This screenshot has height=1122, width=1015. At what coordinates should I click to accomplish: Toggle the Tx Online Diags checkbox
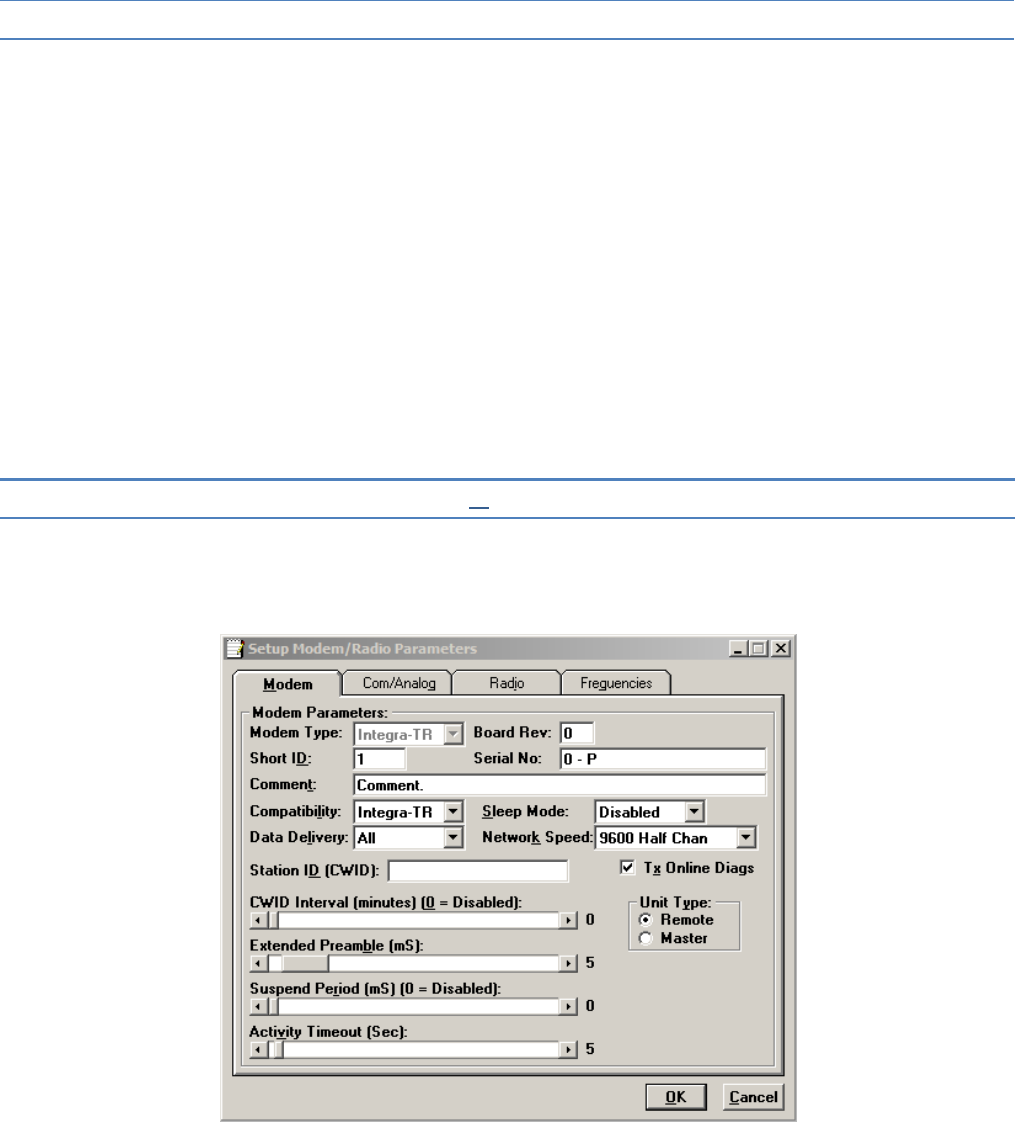click(627, 867)
